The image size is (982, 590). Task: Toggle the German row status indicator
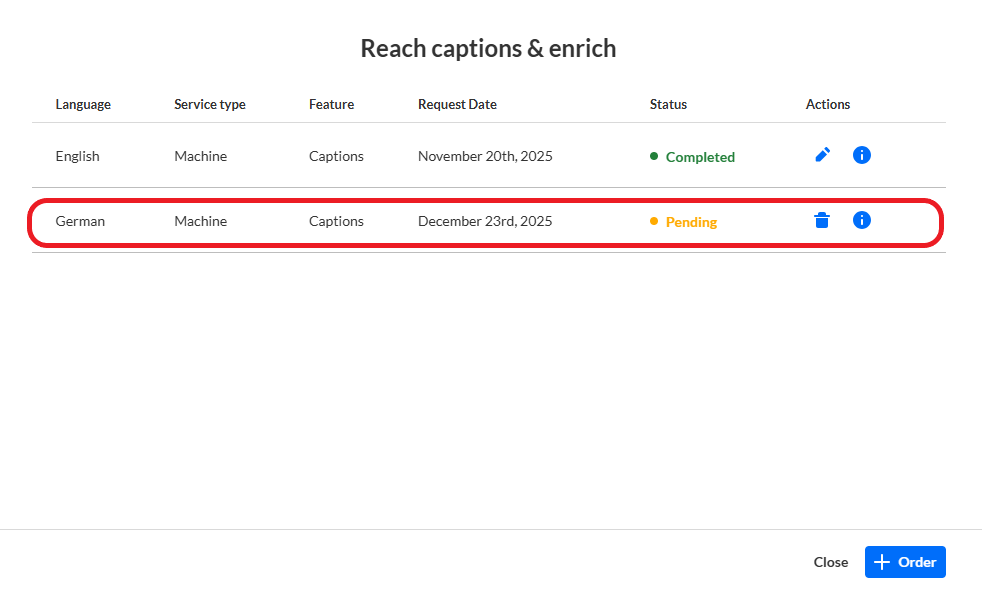click(x=654, y=222)
